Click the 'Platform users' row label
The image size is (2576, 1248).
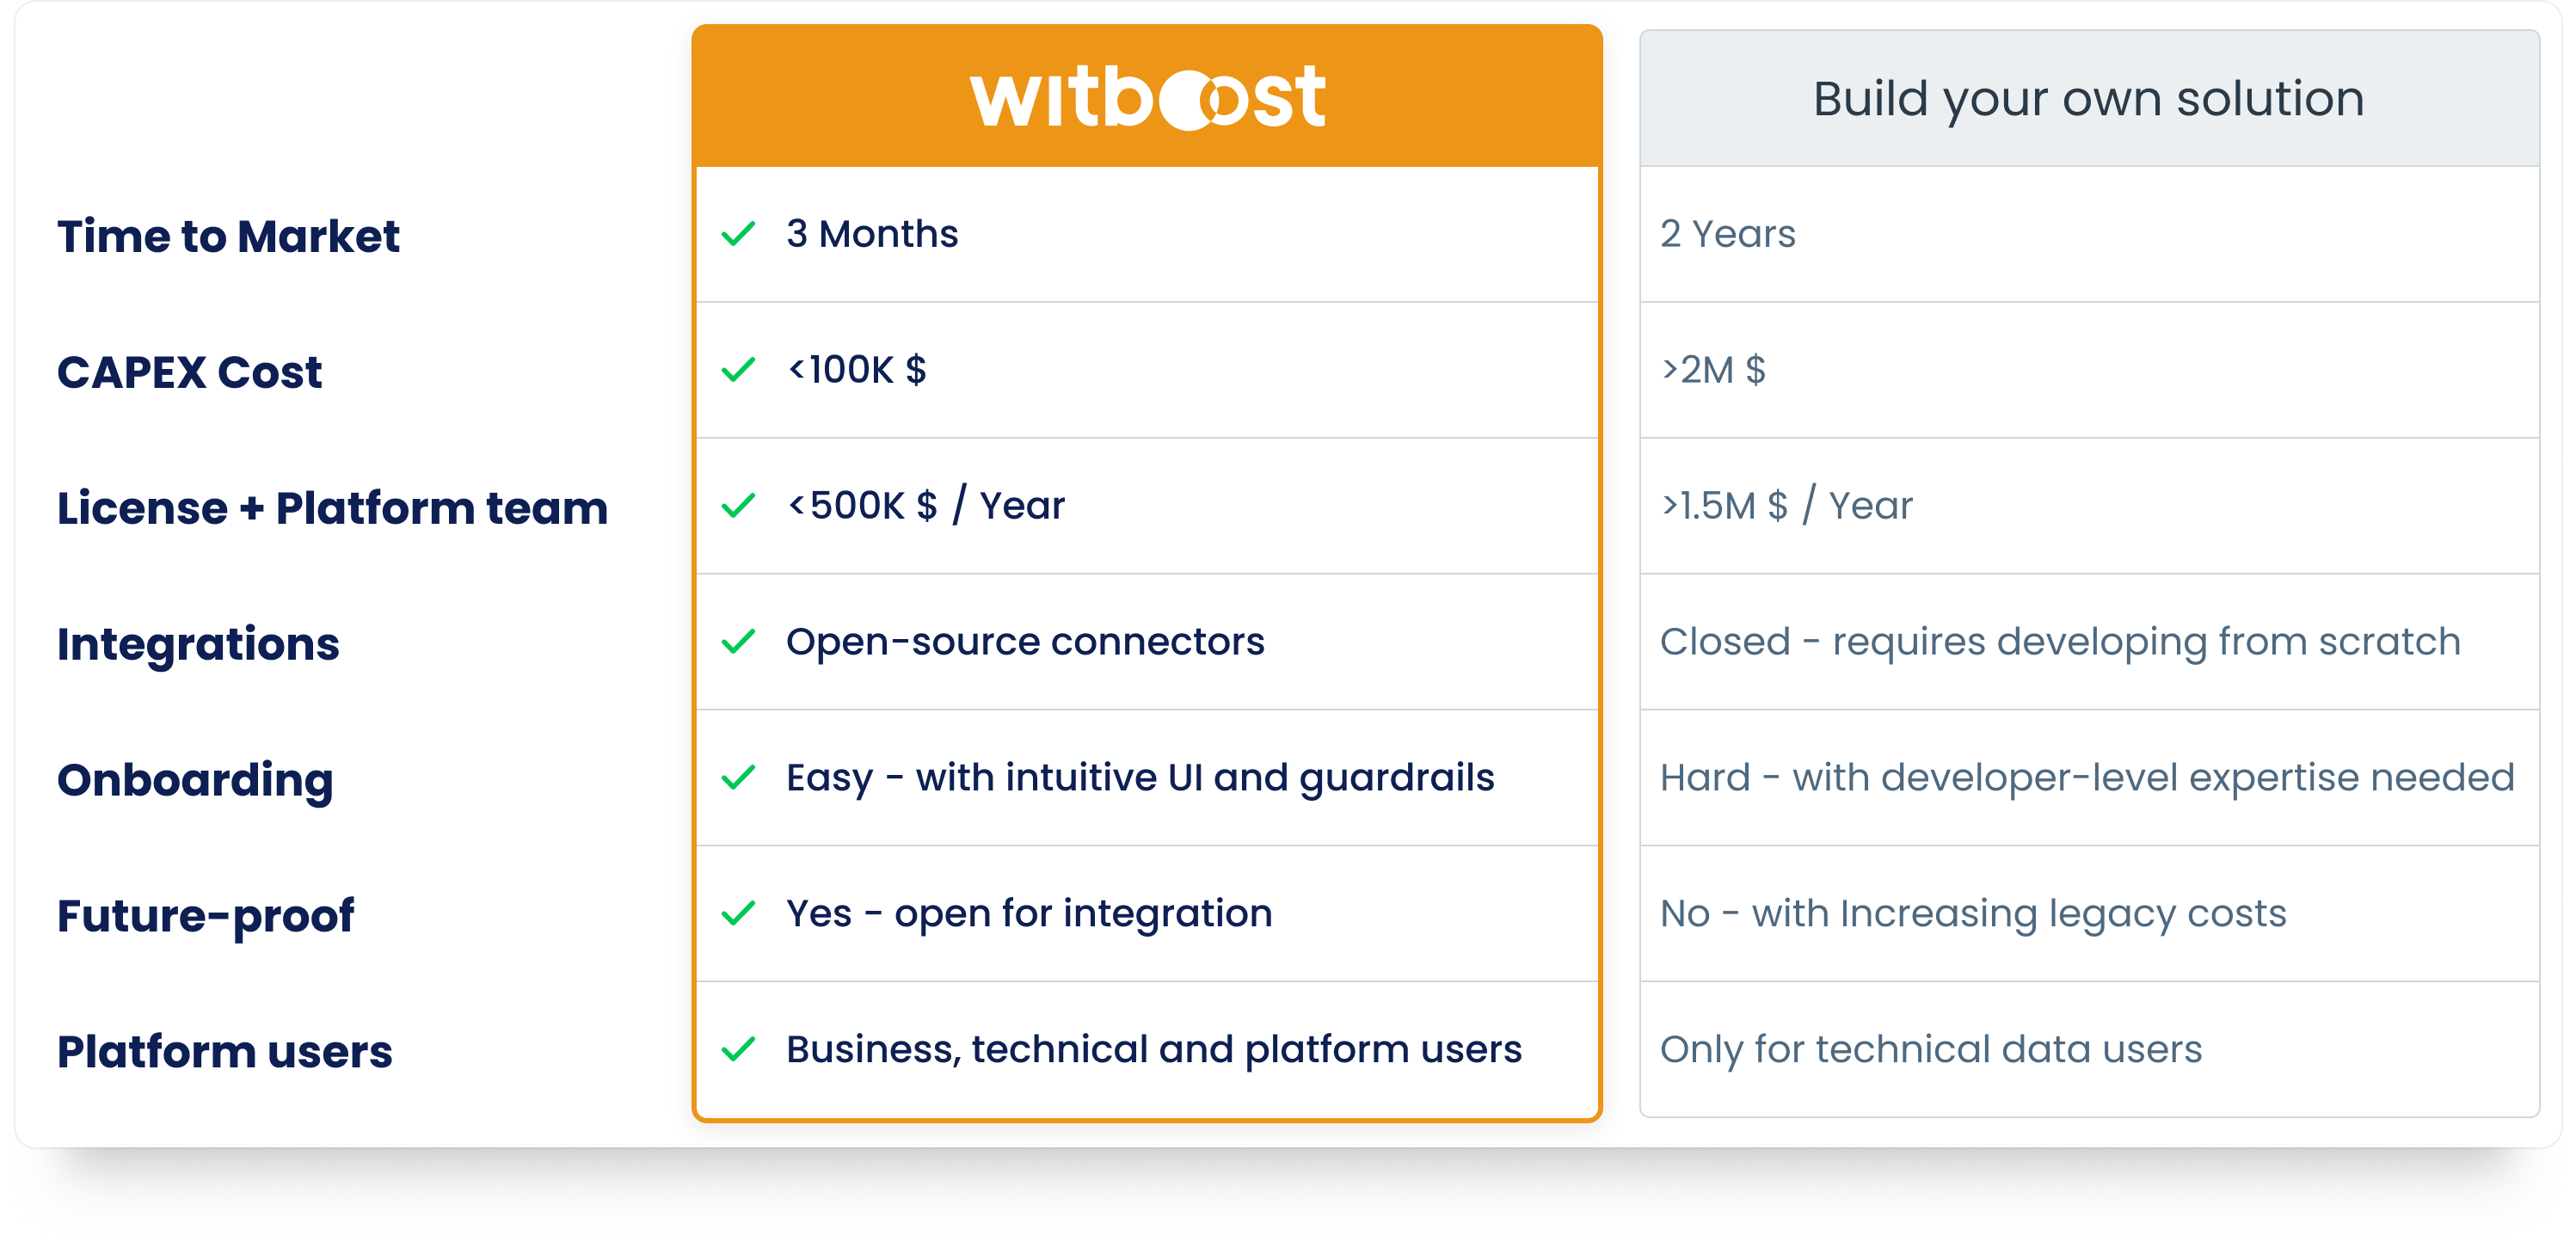pyautogui.click(x=224, y=1052)
